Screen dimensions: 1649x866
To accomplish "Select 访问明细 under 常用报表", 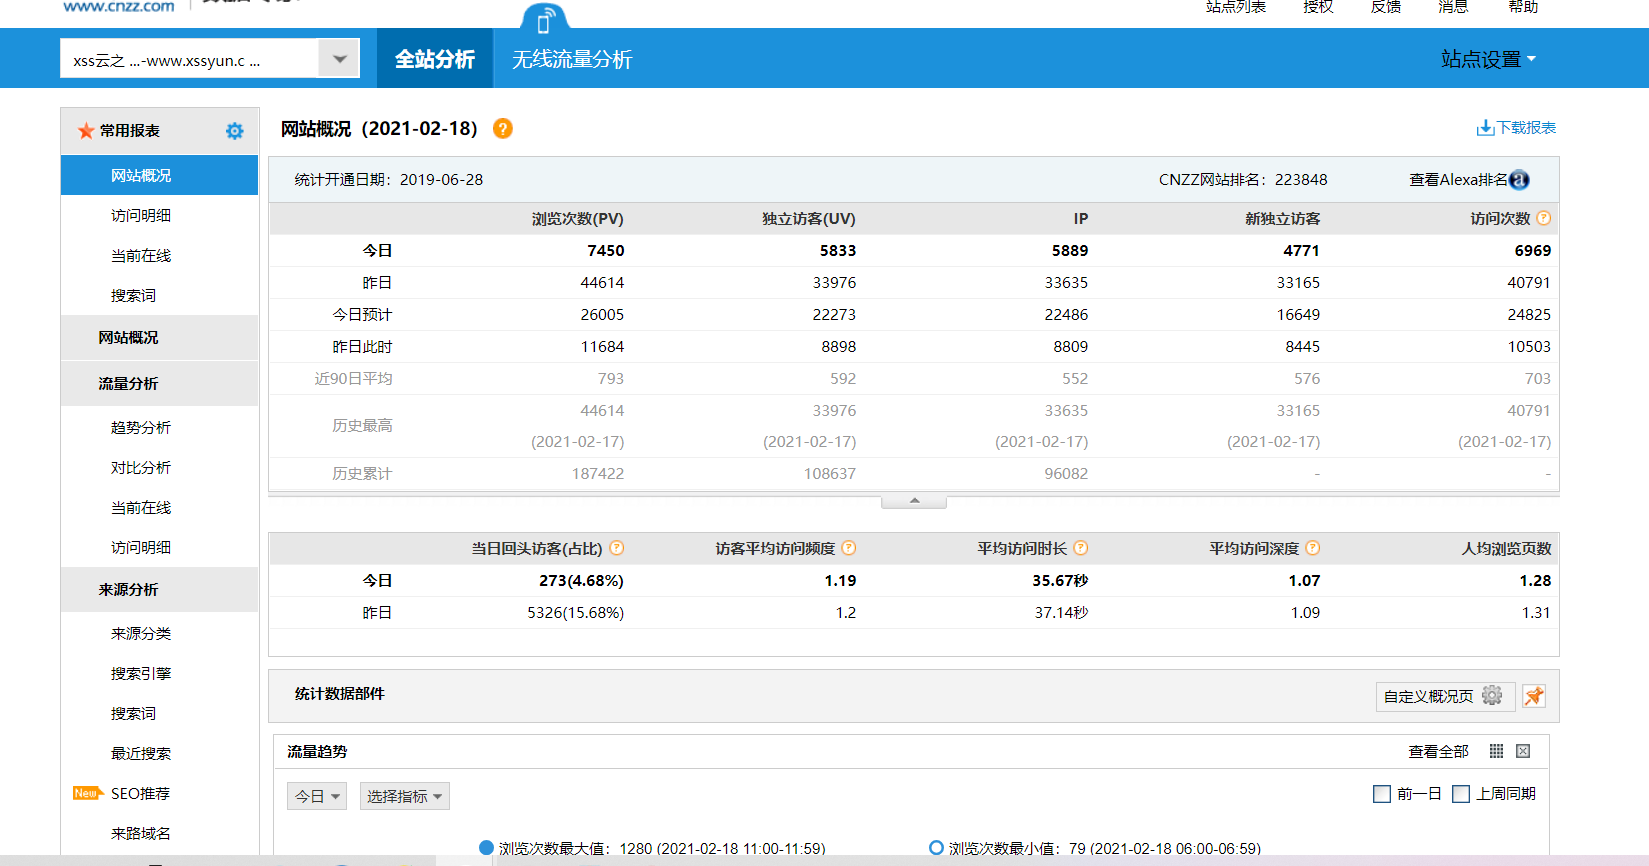I will point(141,216).
